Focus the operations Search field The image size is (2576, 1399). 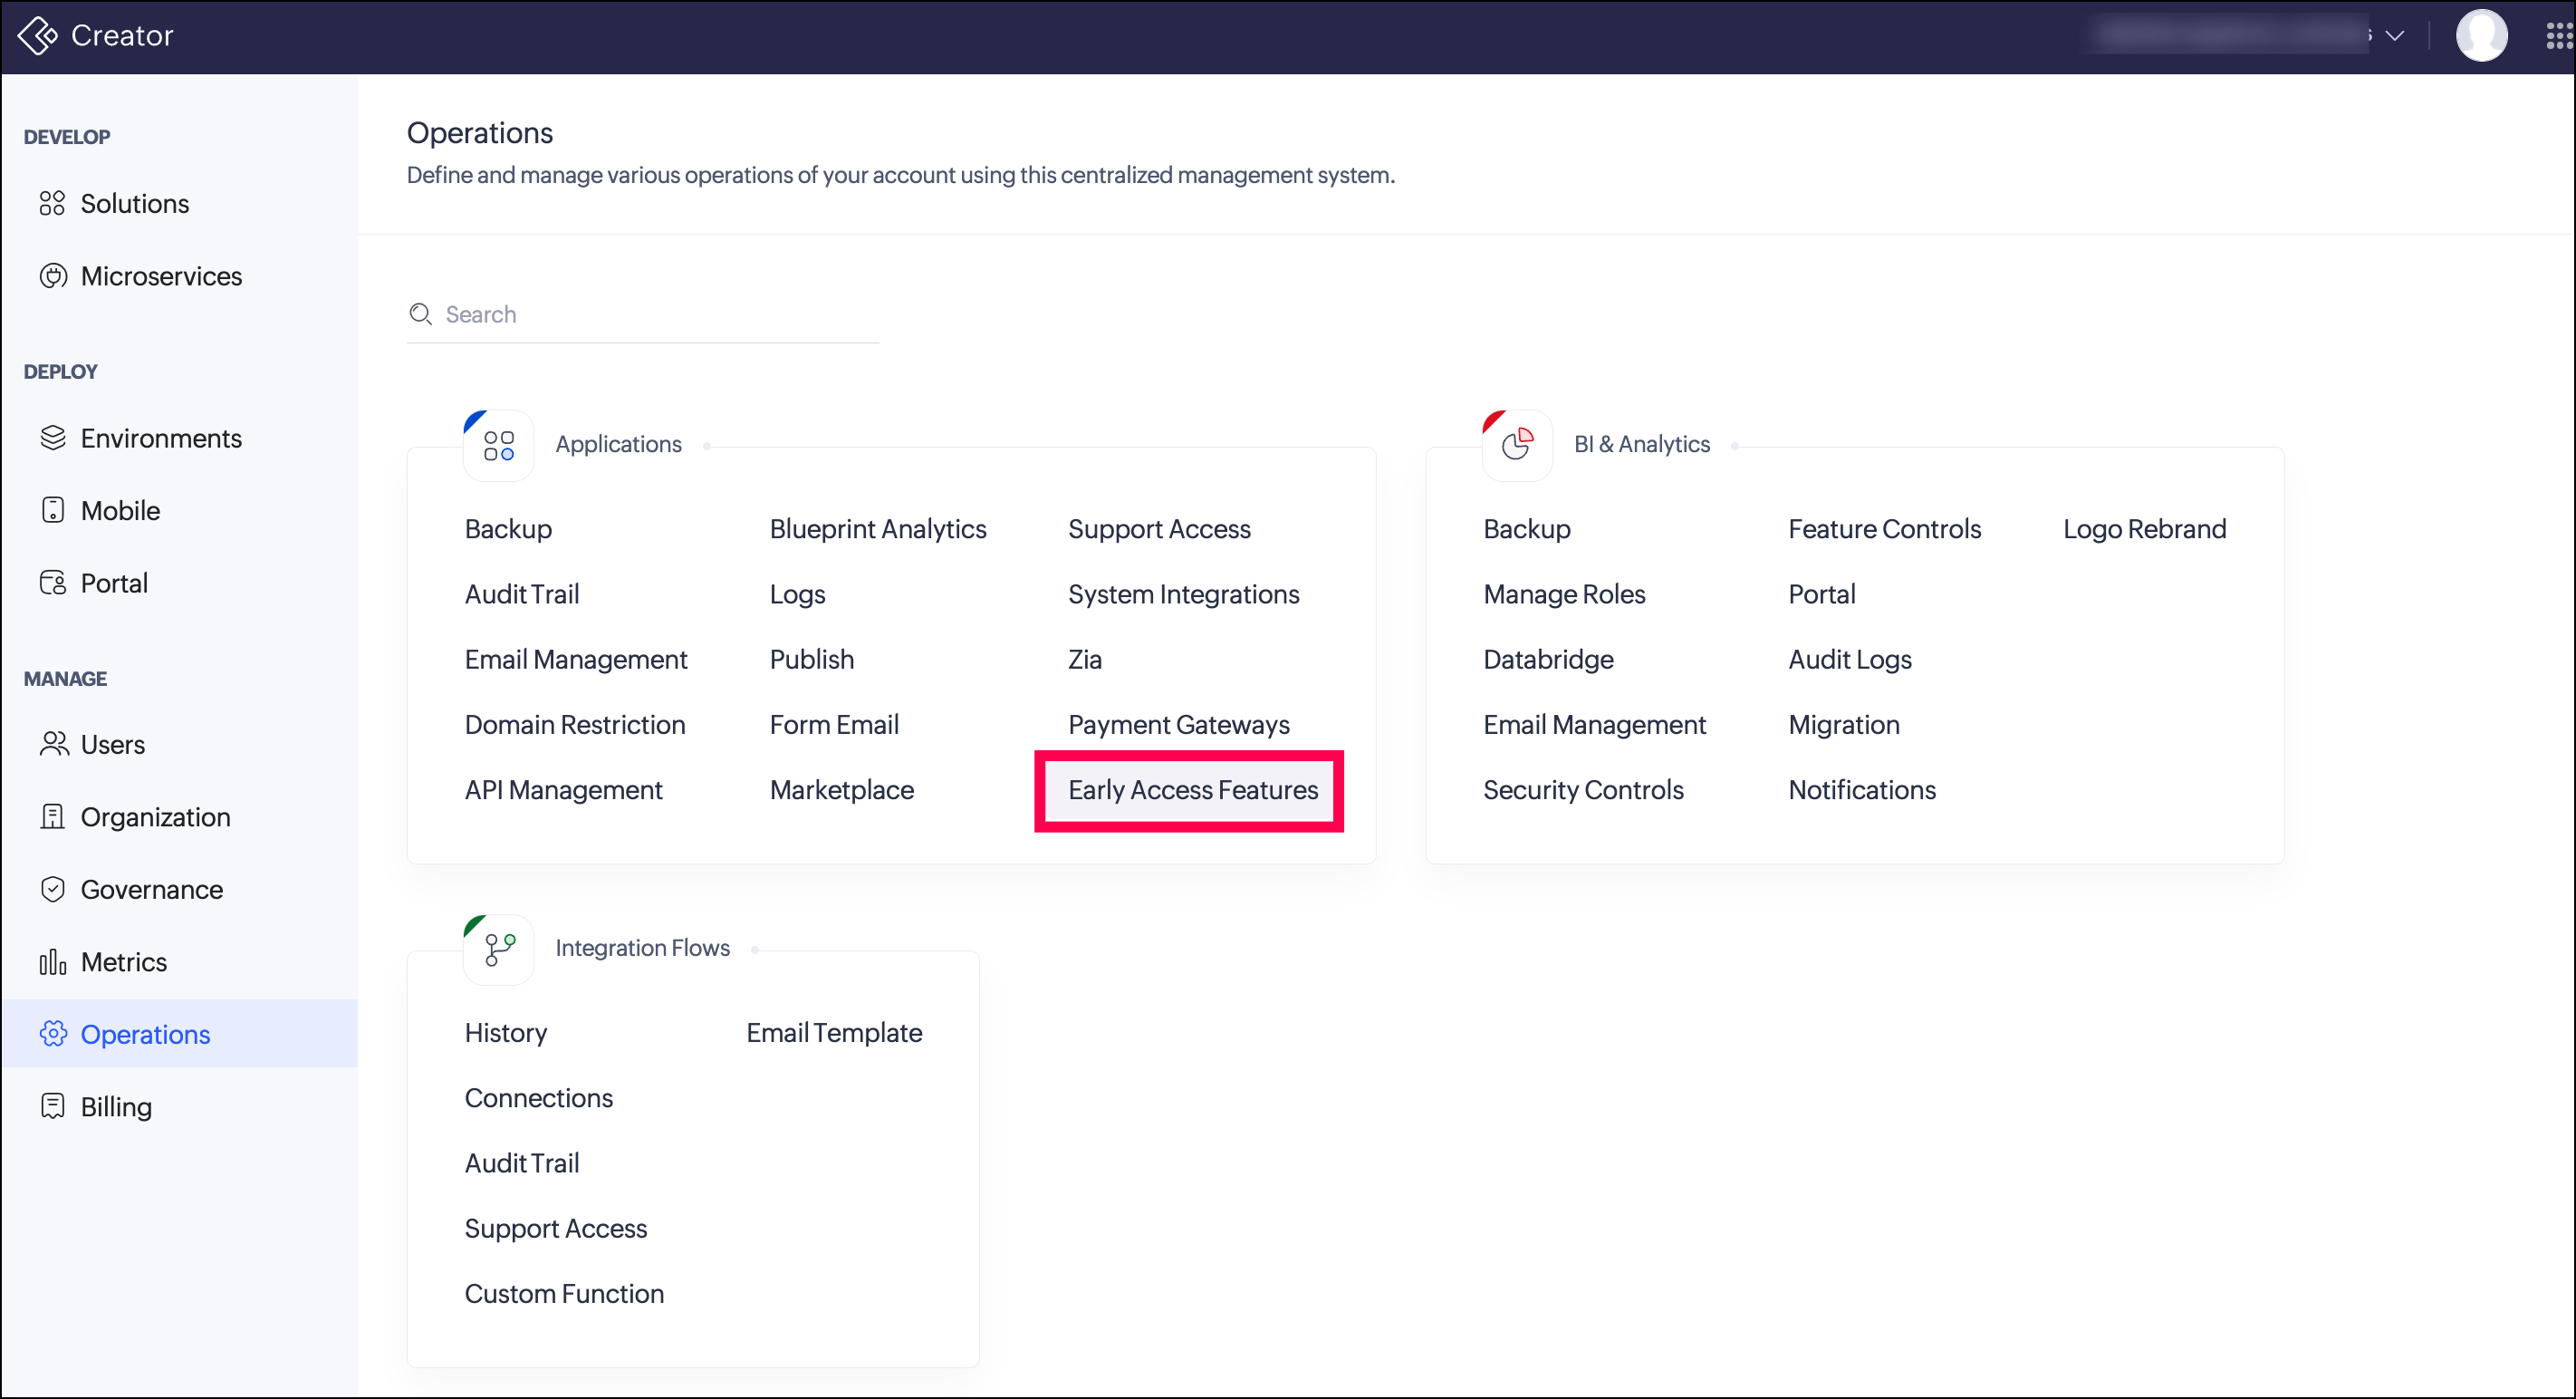coord(660,315)
